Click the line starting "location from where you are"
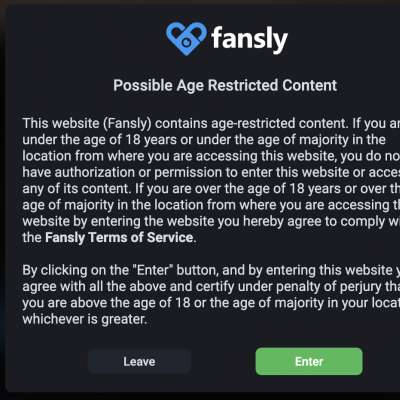 pos(211,156)
